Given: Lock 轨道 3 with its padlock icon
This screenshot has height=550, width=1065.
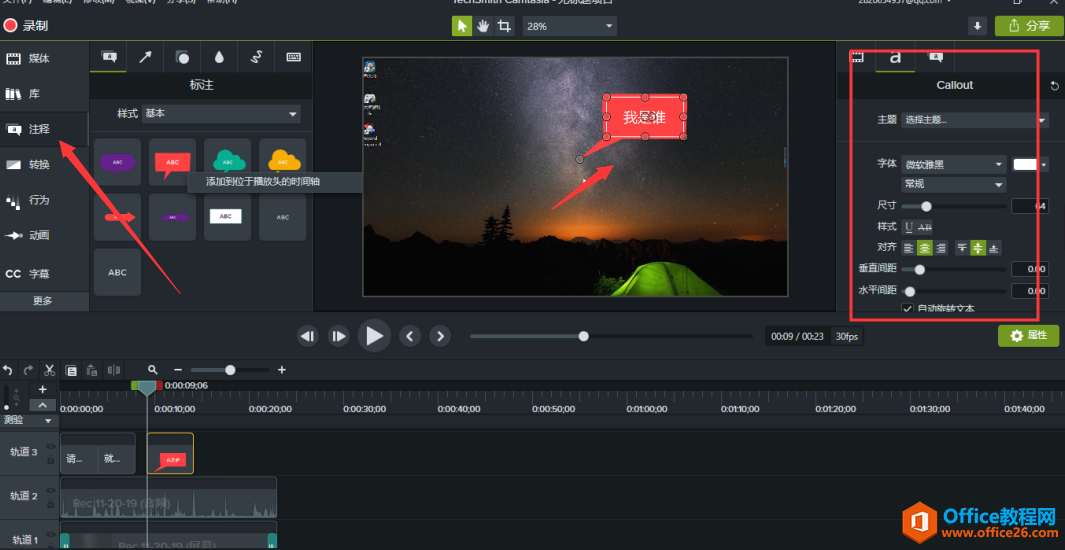Looking at the screenshot, I should [x=50, y=460].
